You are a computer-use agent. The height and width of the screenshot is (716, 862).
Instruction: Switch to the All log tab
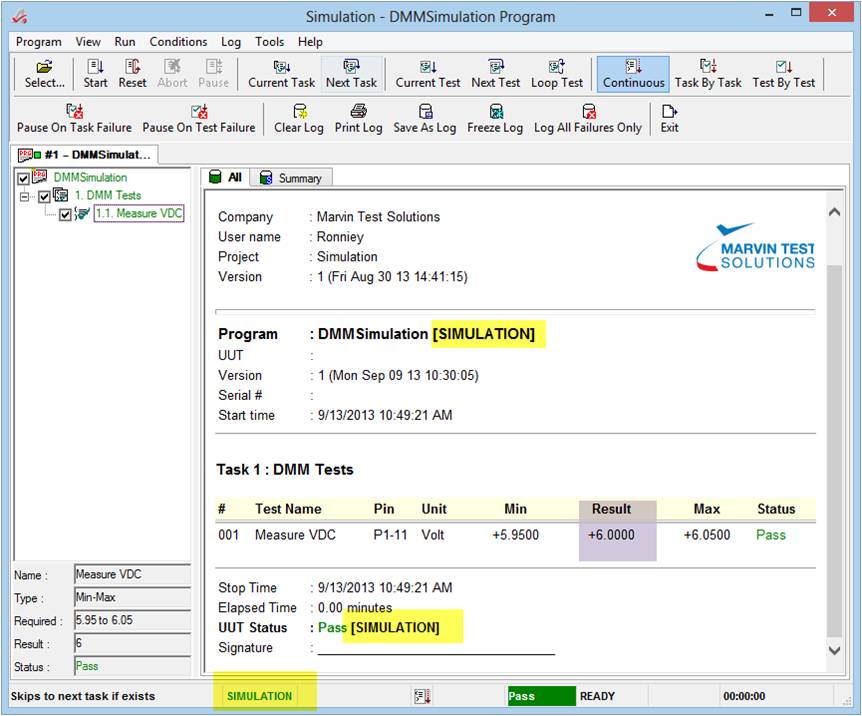point(226,177)
